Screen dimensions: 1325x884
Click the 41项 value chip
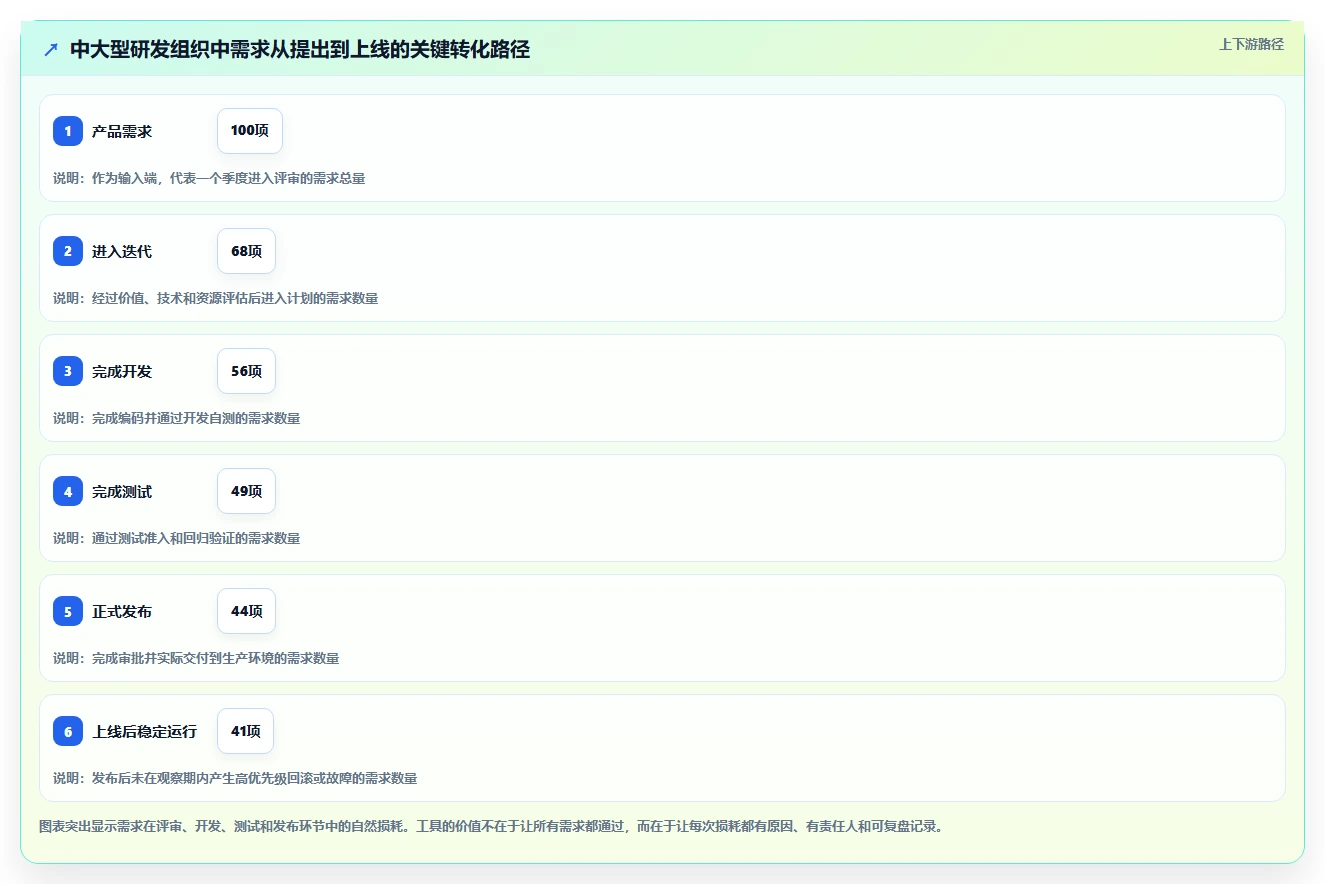pyautogui.click(x=245, y=731)
